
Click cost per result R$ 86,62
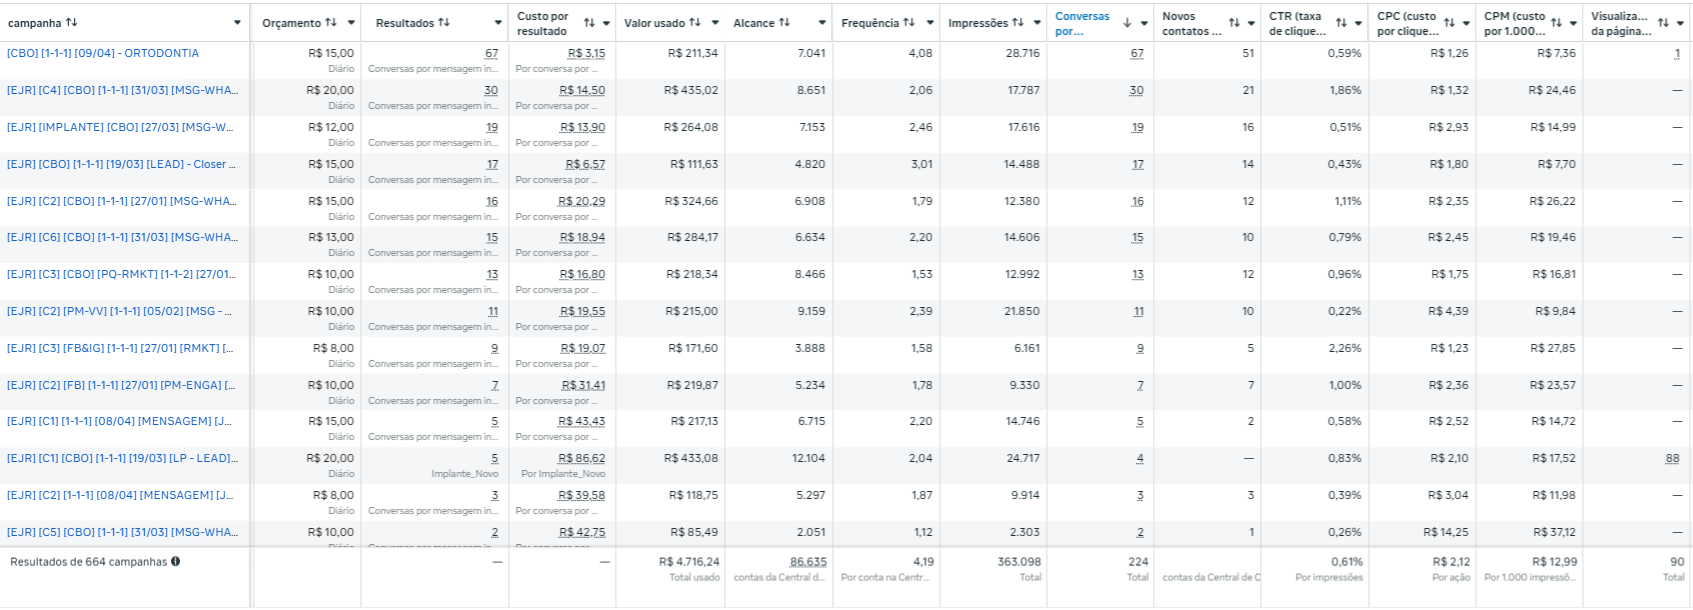coord(582,458)
